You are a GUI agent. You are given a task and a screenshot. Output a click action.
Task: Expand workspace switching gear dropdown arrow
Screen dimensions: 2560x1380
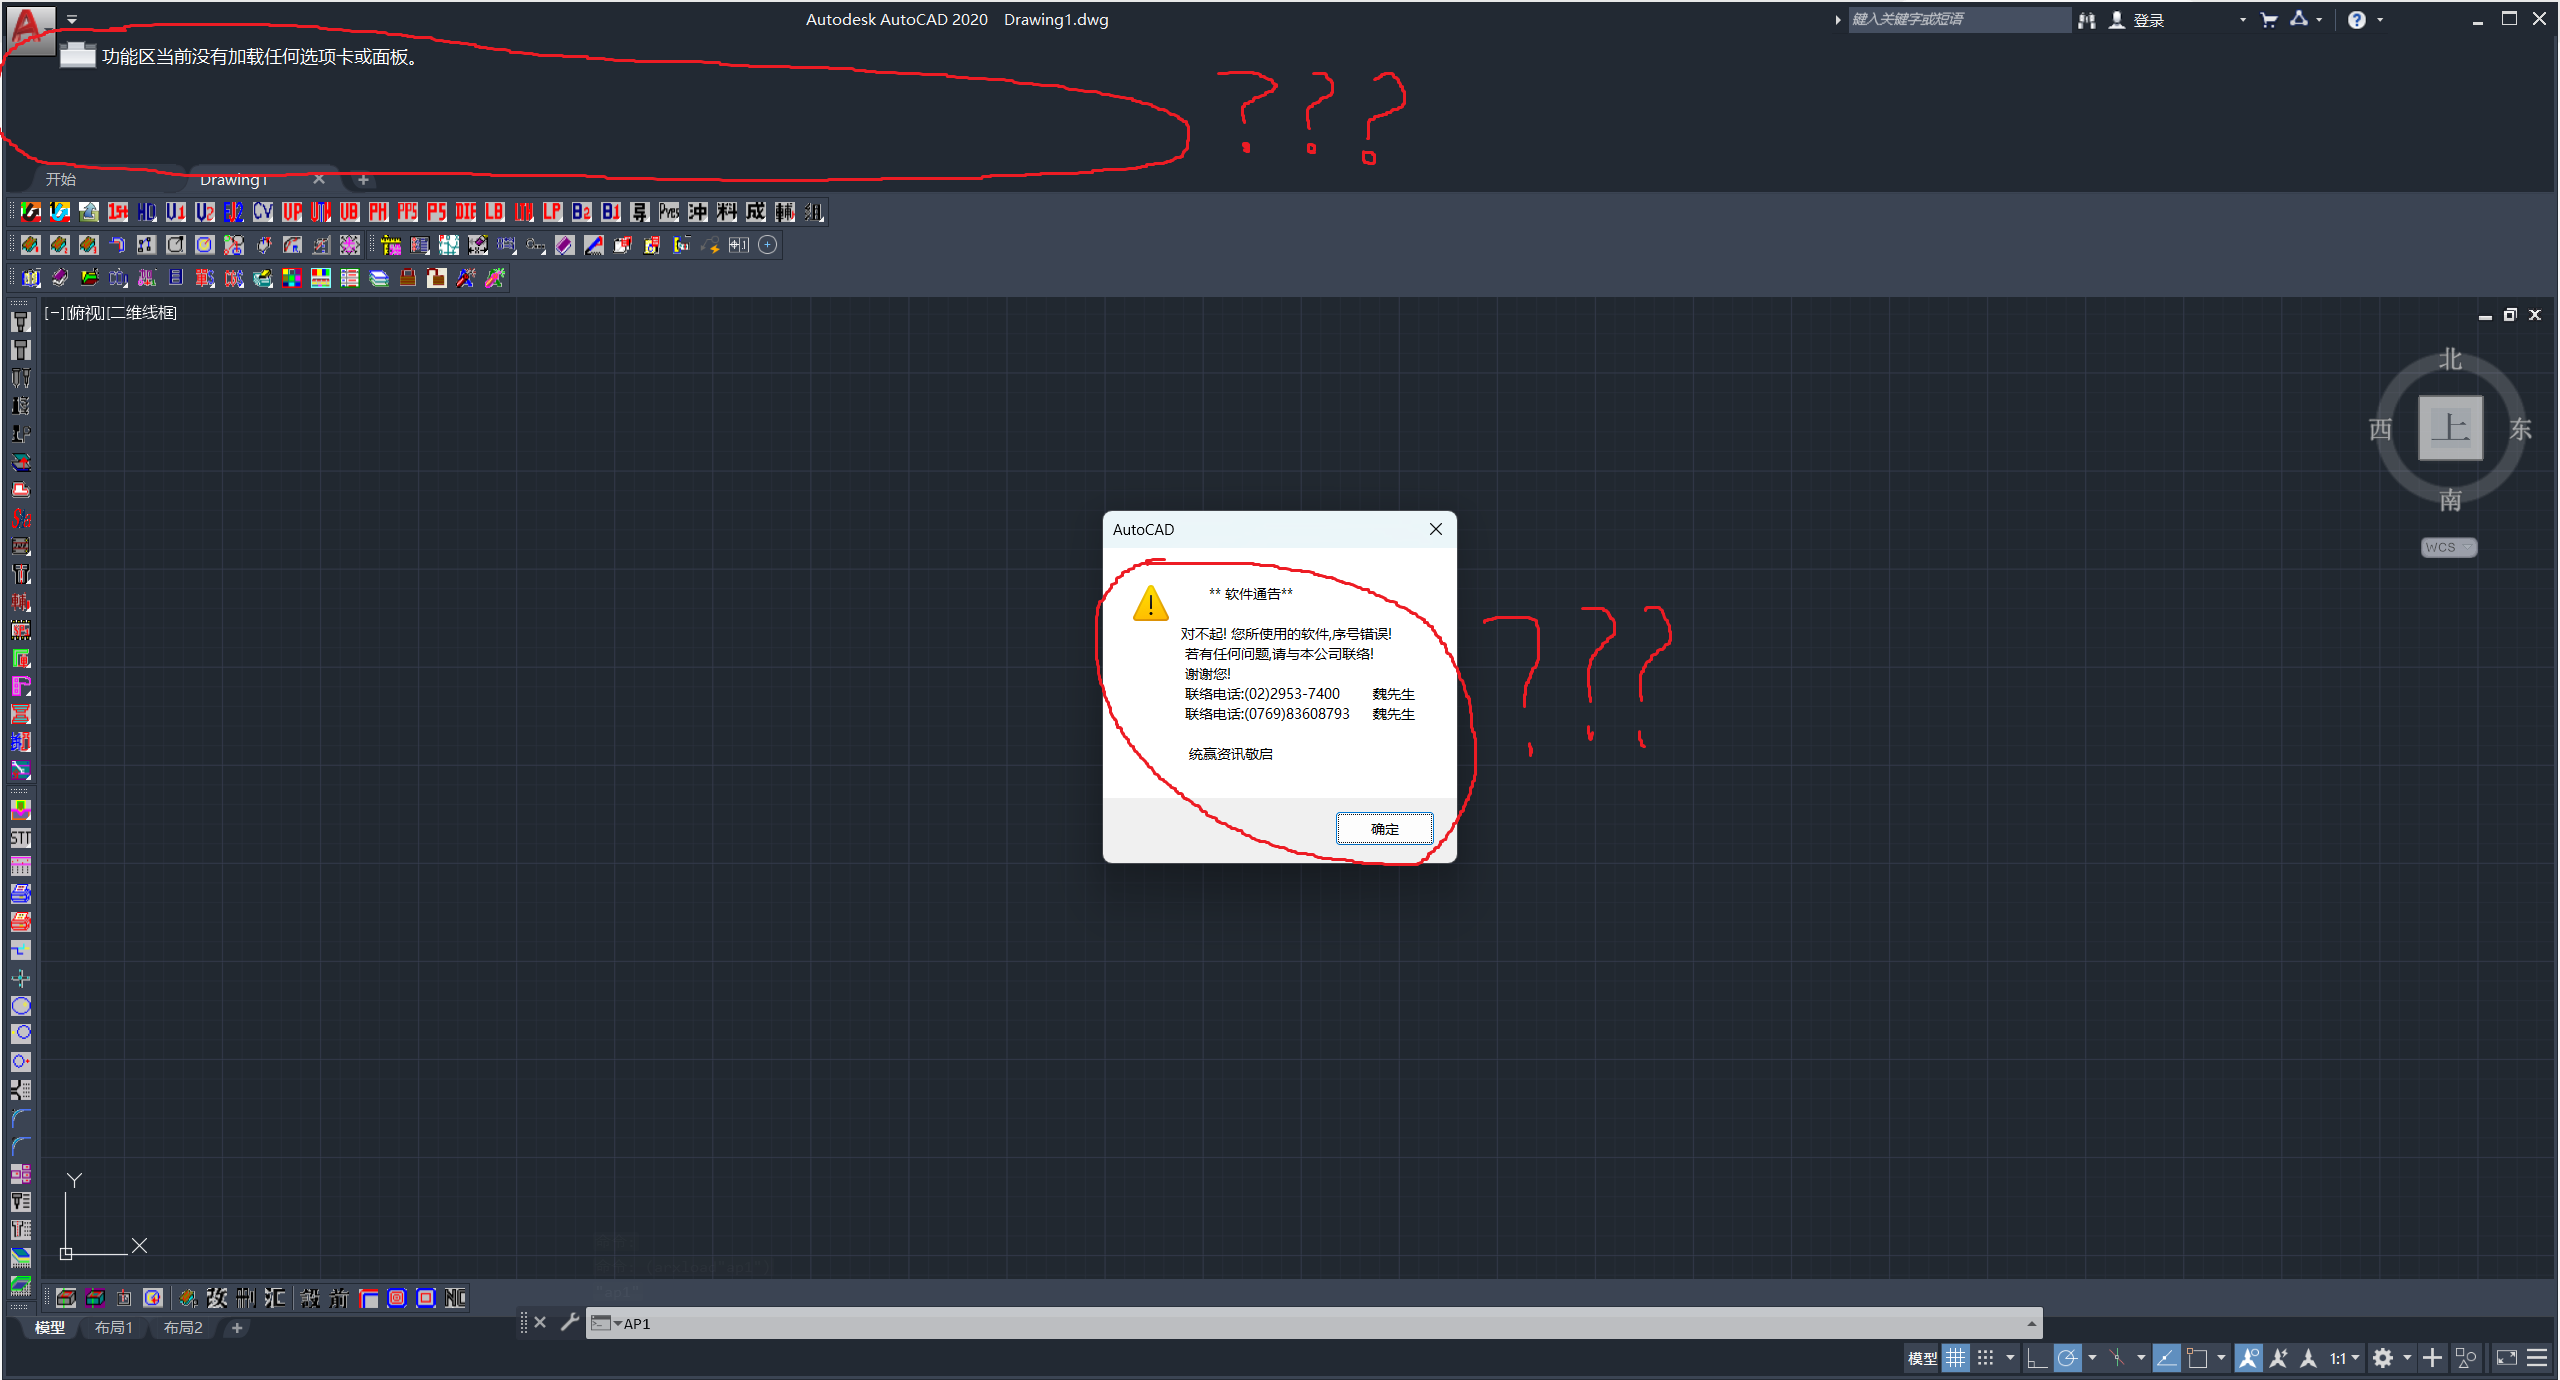[2408, 1358]
